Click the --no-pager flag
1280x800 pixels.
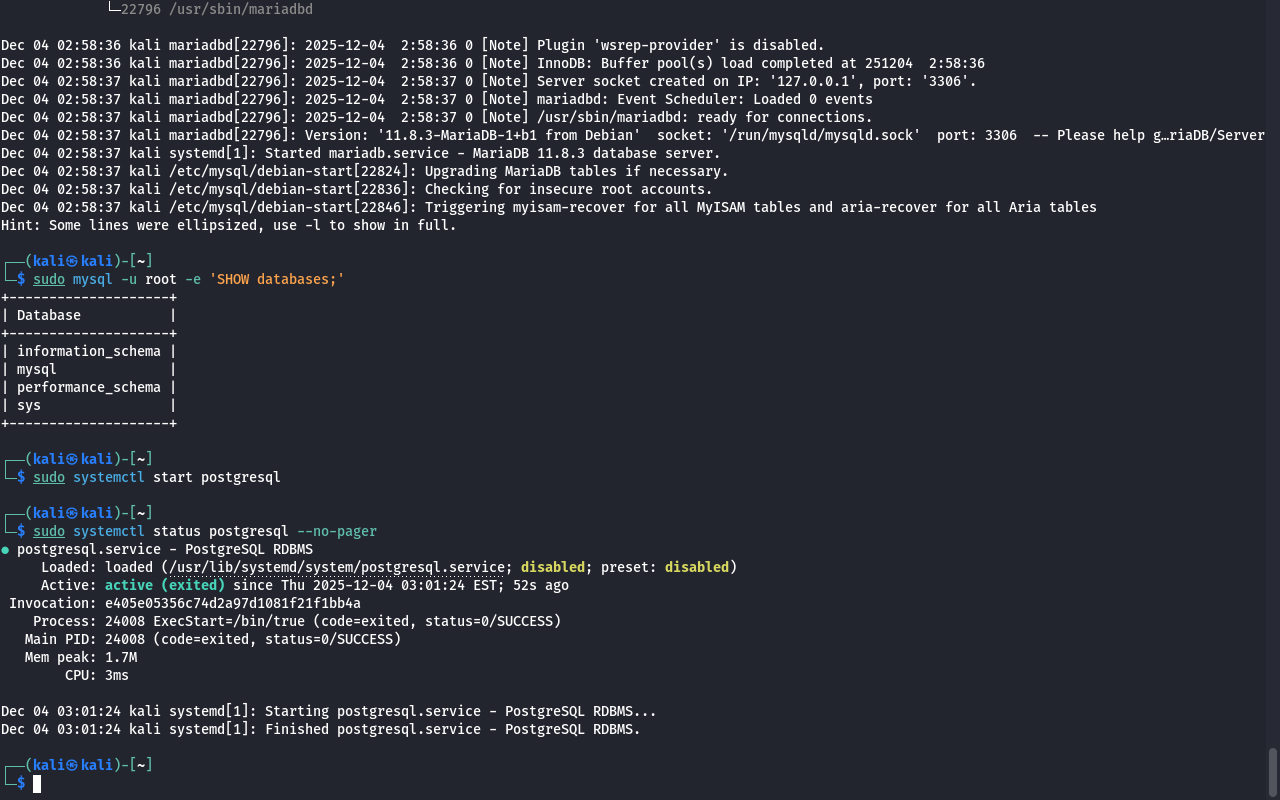337,531
